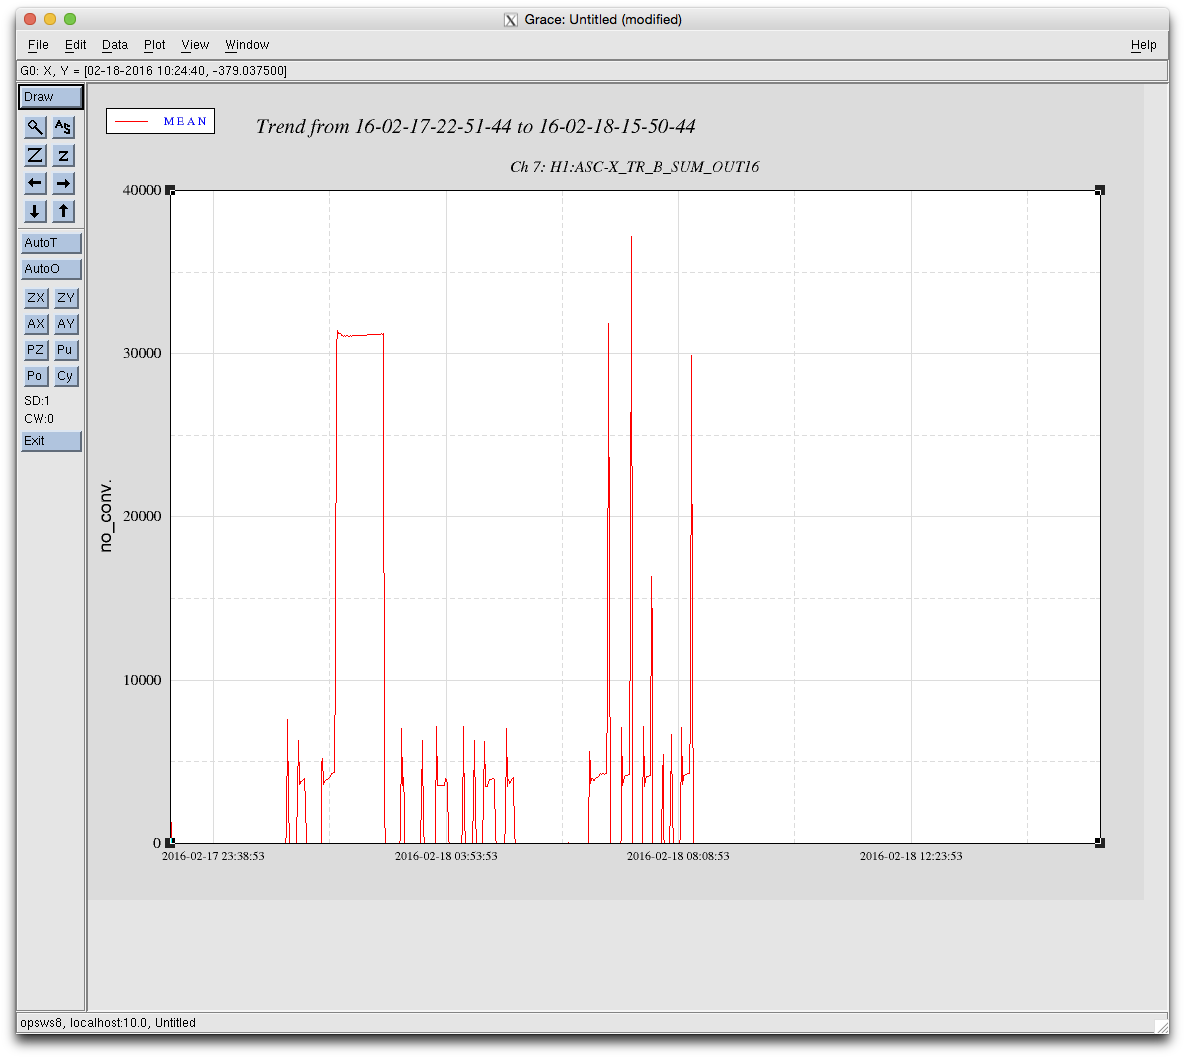Click the Pu push button
1185x1058 pixels.
[66, 350]
